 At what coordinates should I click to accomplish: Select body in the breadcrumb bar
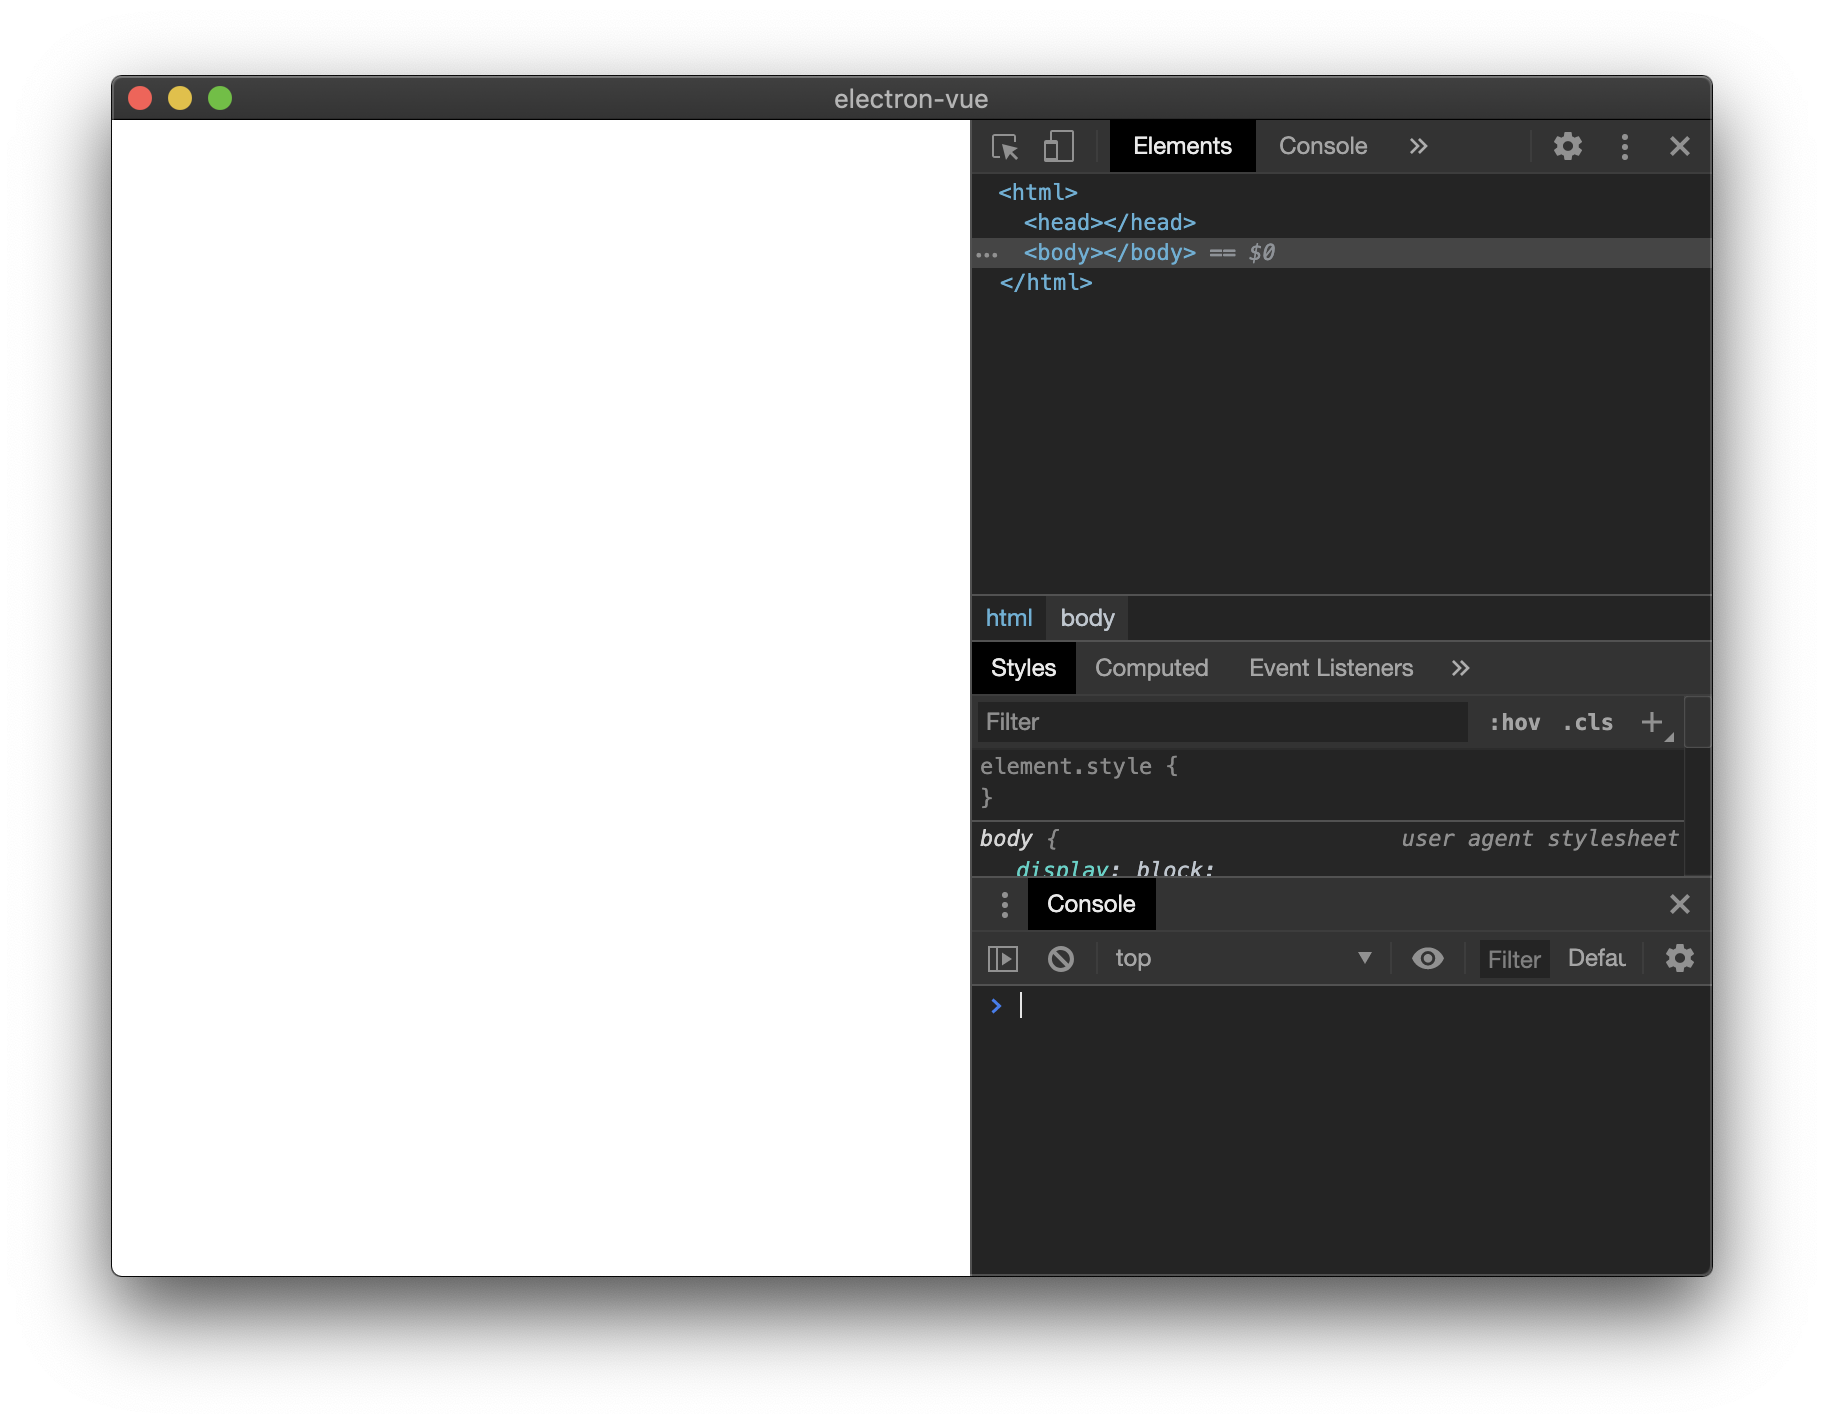tap(1087, 618)
